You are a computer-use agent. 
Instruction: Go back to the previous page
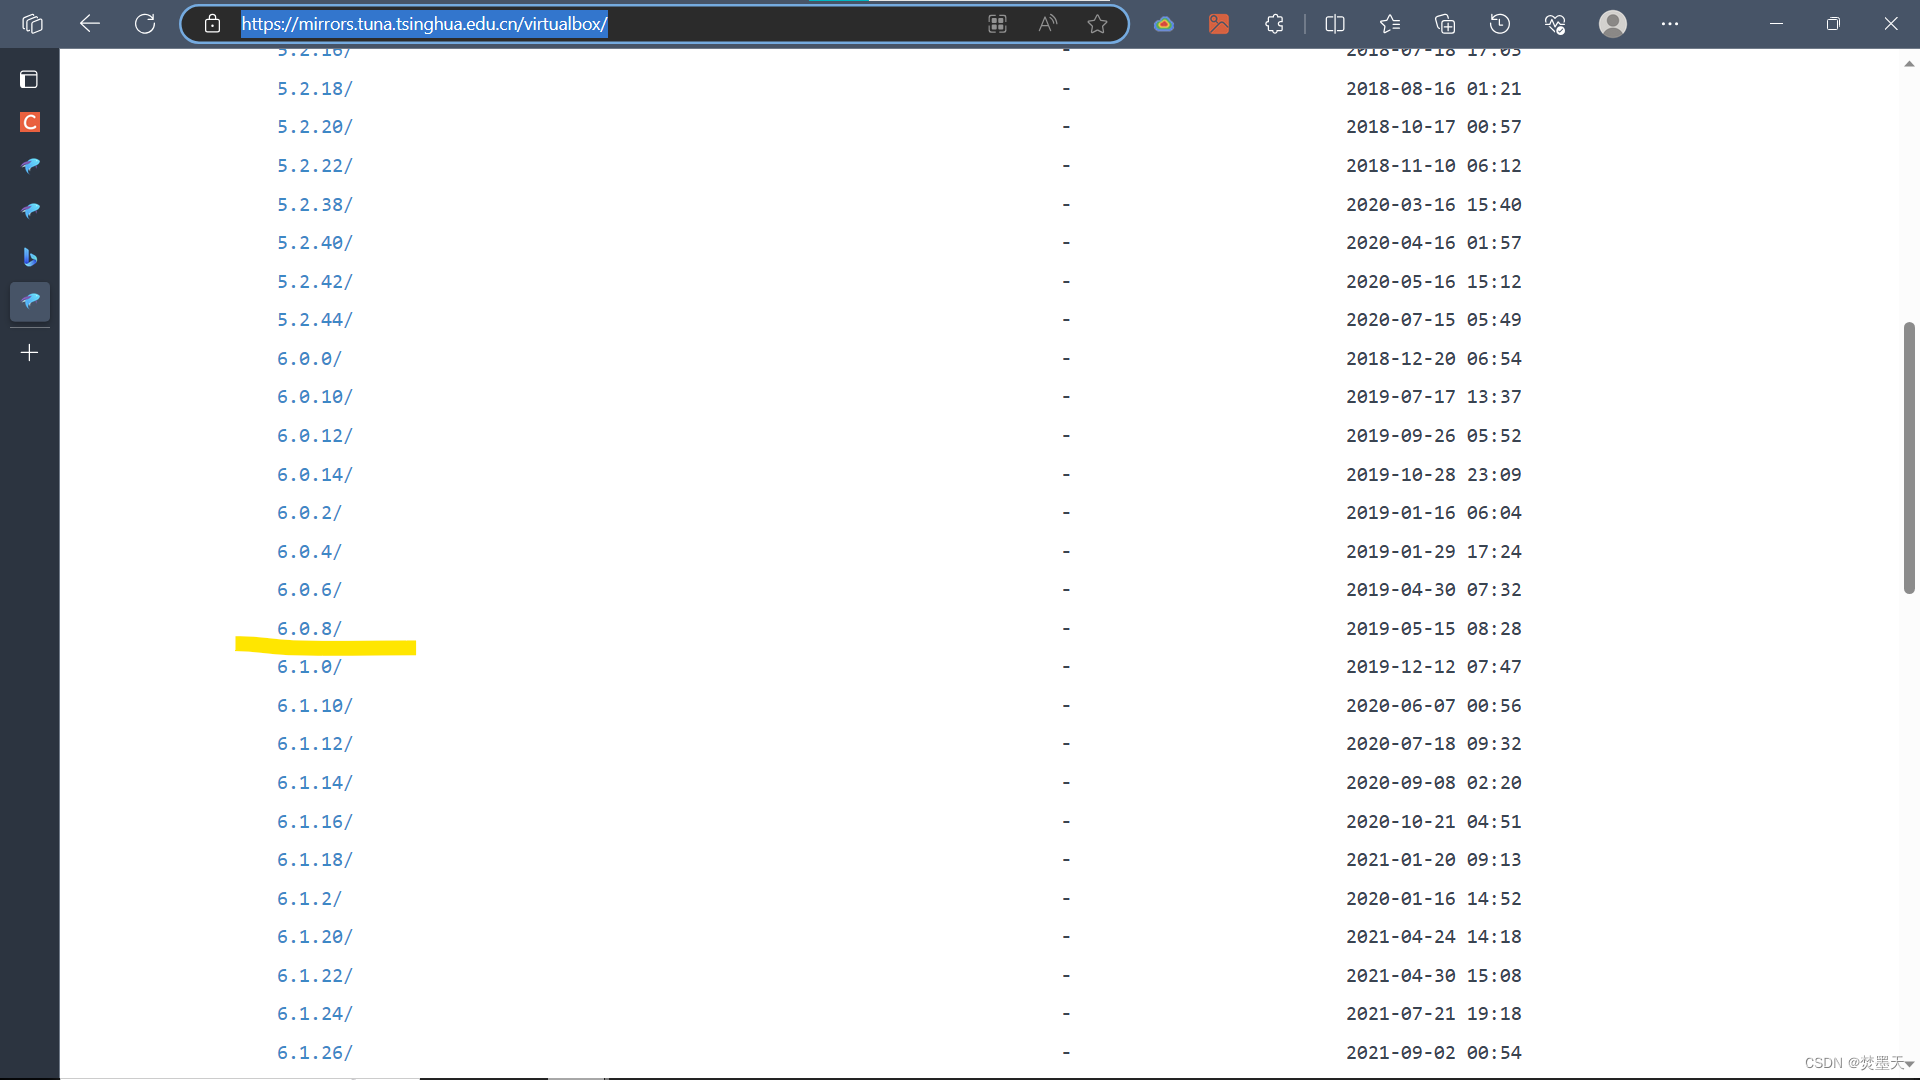tap(90, 24)
